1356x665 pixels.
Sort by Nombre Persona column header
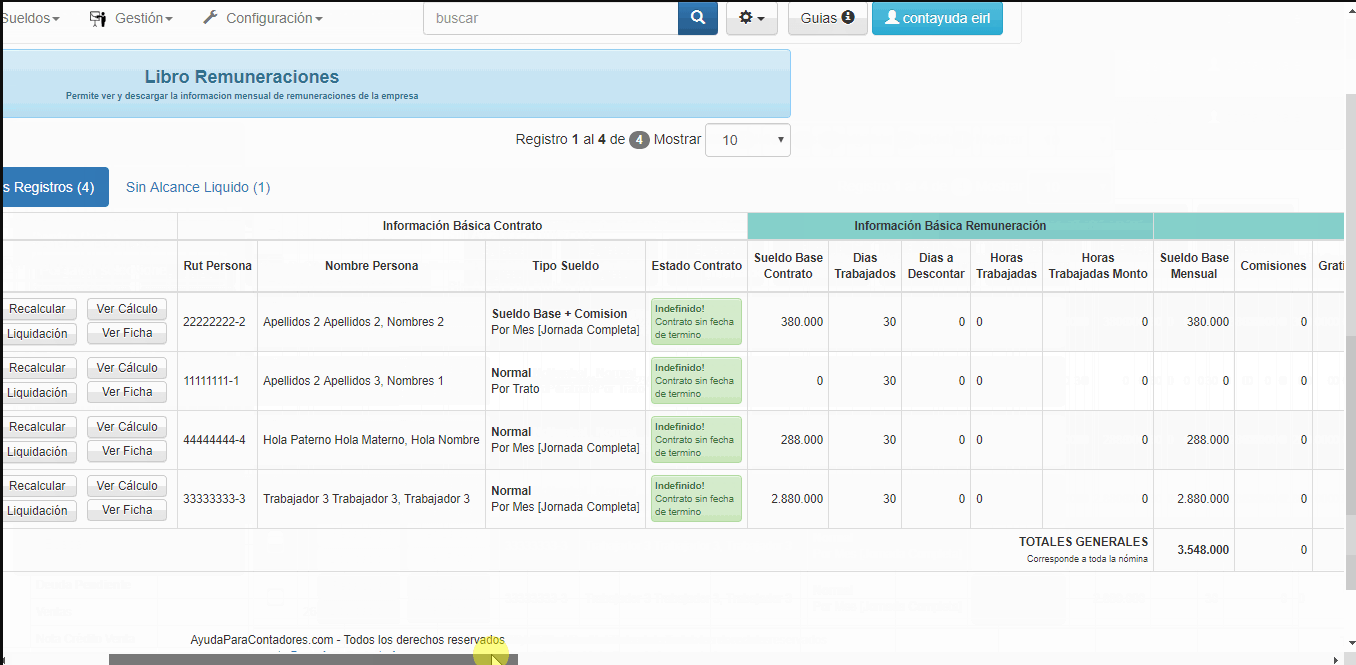371,266
